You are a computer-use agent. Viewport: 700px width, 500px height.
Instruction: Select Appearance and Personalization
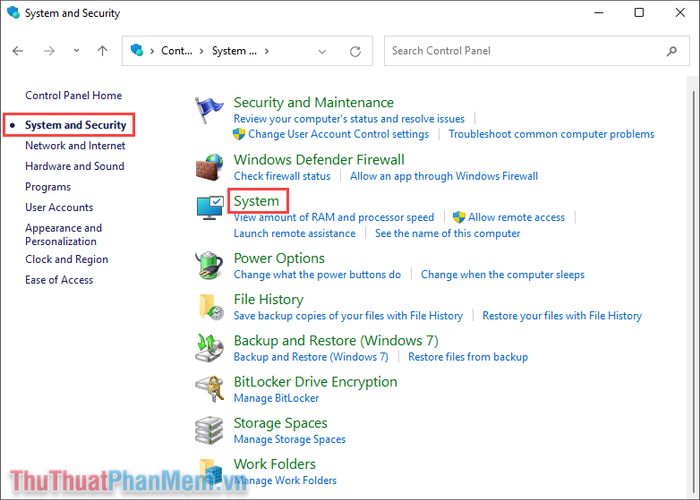(63, 234)
